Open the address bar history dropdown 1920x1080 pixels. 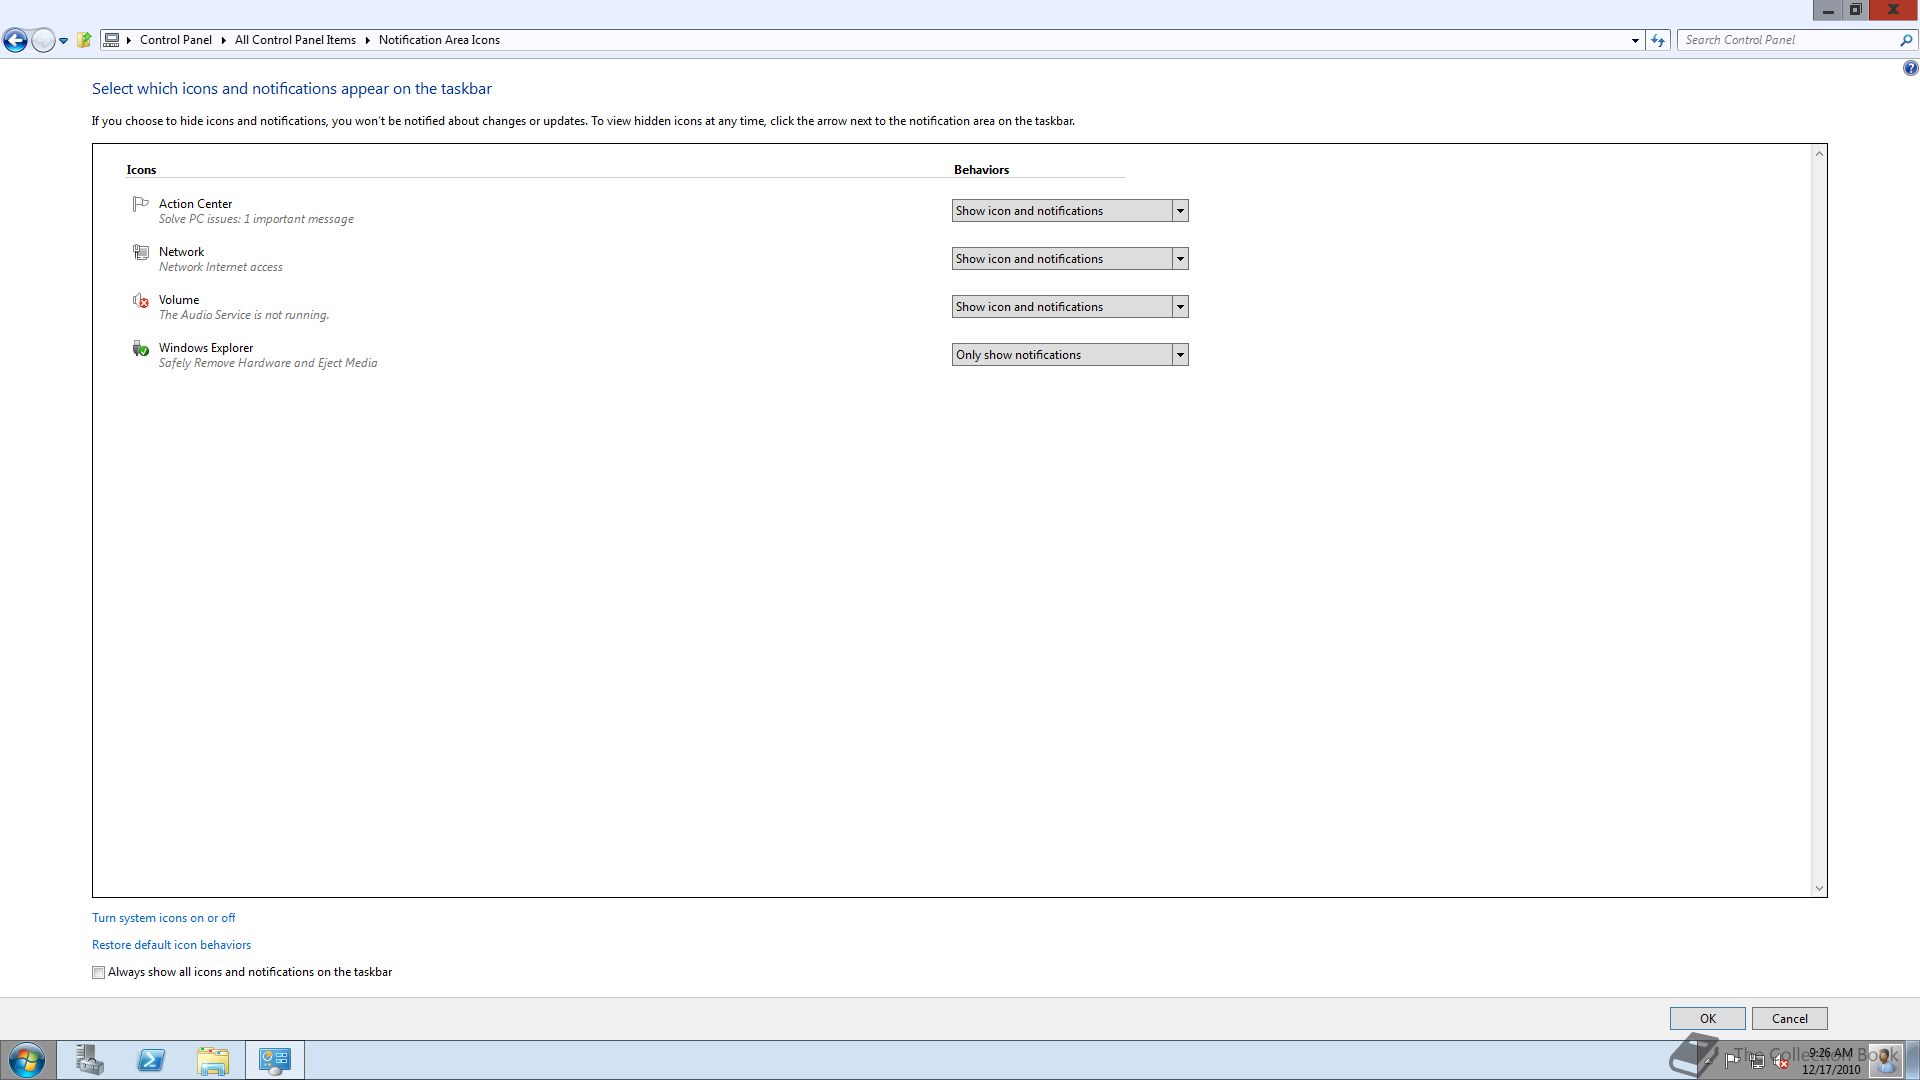click(x=1635, y=40)
